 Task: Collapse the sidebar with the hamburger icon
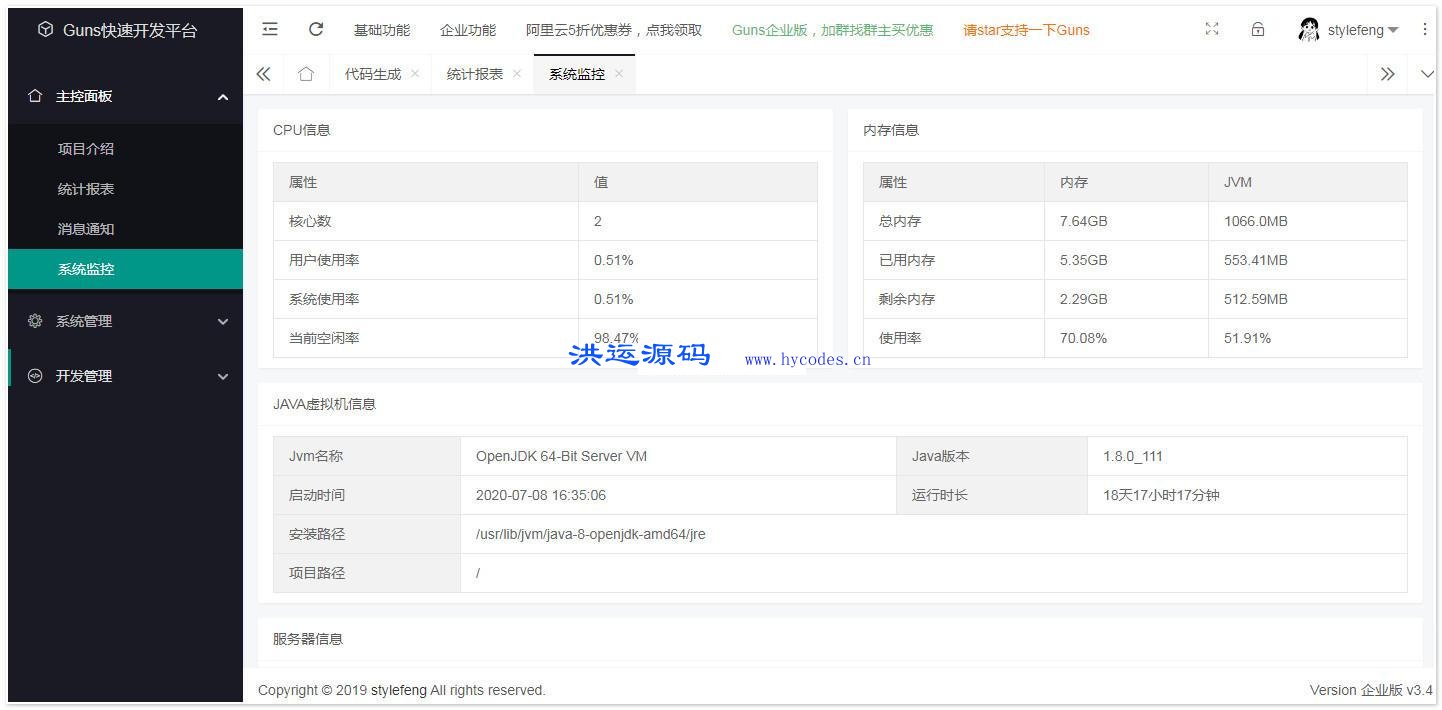click(x=269, y=29)
